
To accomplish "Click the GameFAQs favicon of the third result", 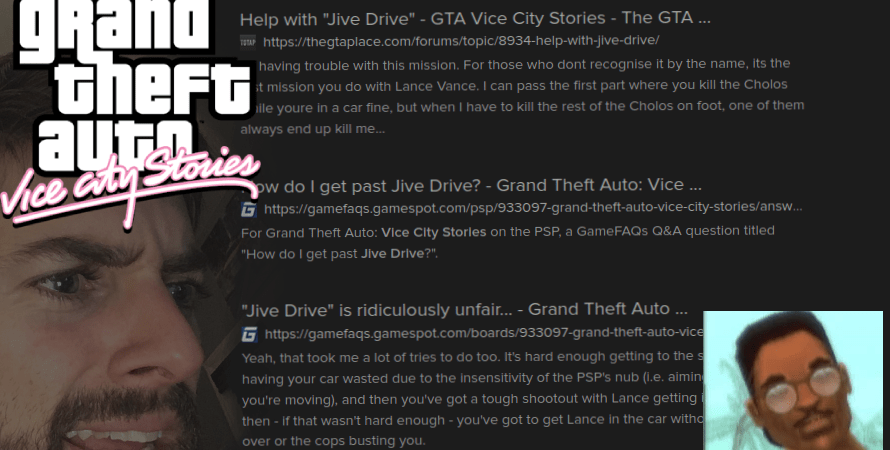I will [249, 334].
